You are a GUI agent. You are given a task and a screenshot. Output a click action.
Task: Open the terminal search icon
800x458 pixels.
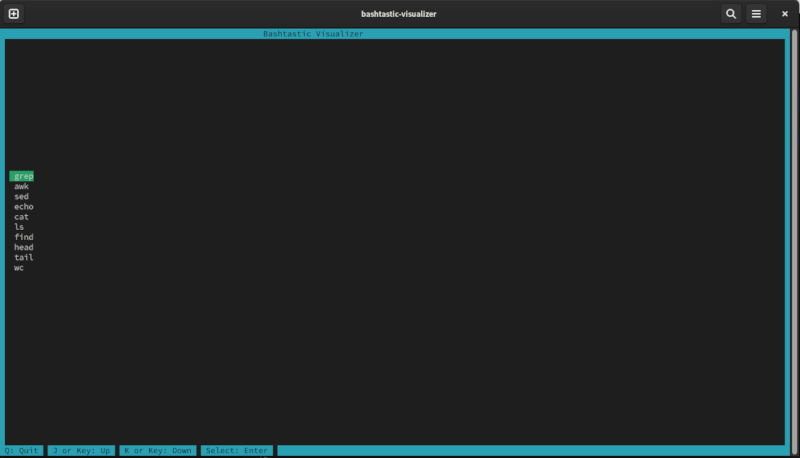[x=731, y=14]
